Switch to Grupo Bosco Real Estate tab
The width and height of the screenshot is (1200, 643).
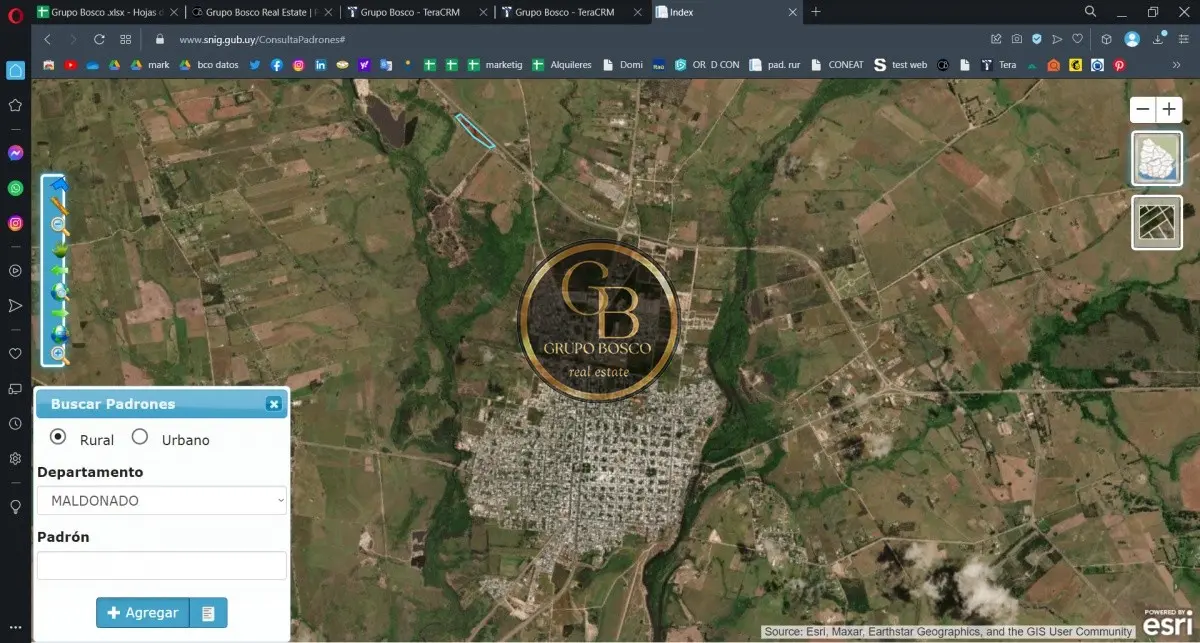tap(262, 12)
